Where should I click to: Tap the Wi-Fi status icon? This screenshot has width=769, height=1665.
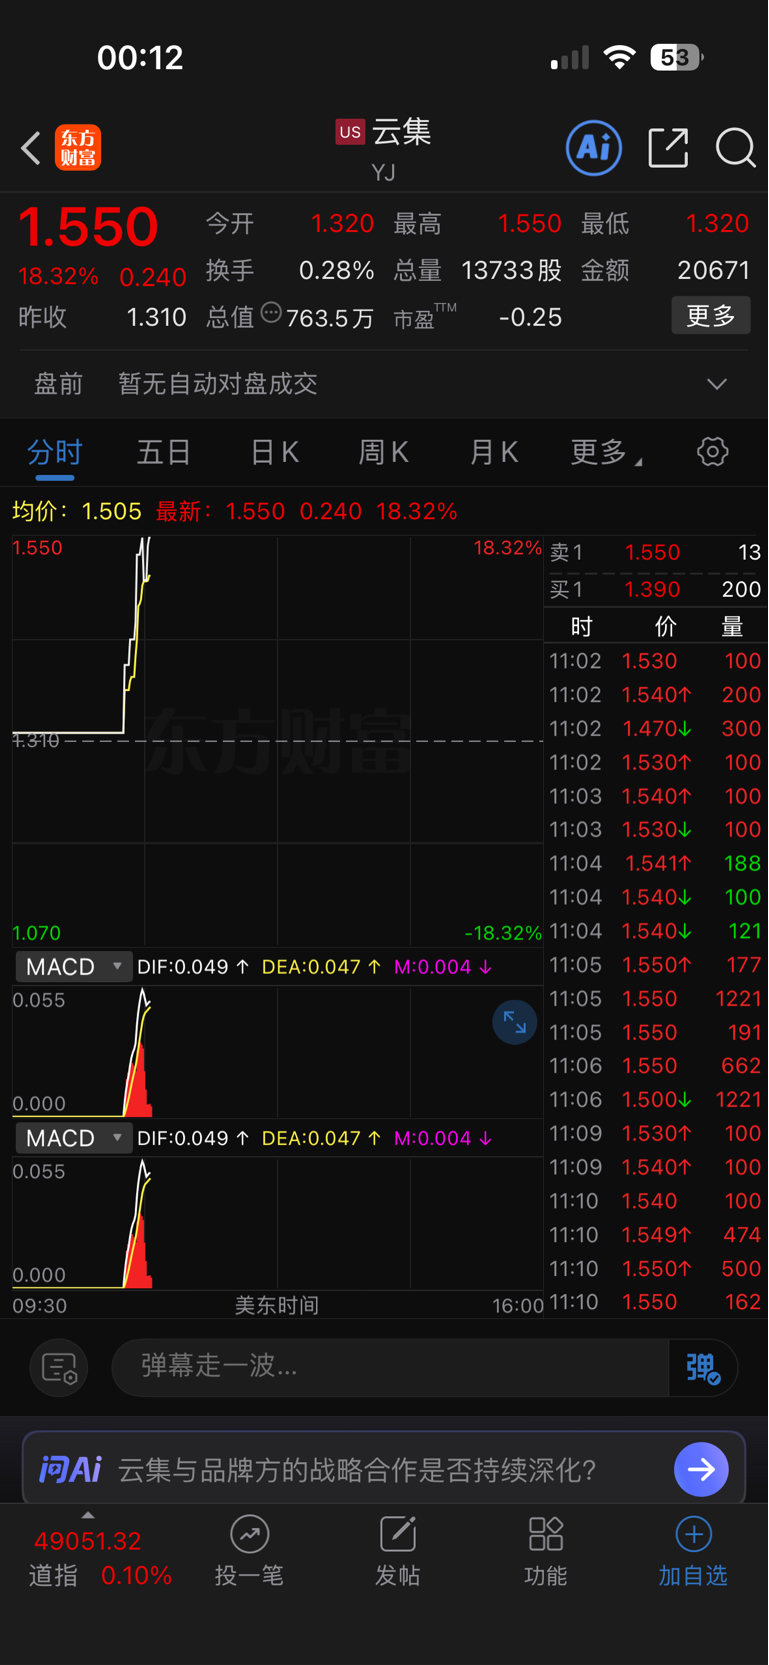click(x=620, y=57)
